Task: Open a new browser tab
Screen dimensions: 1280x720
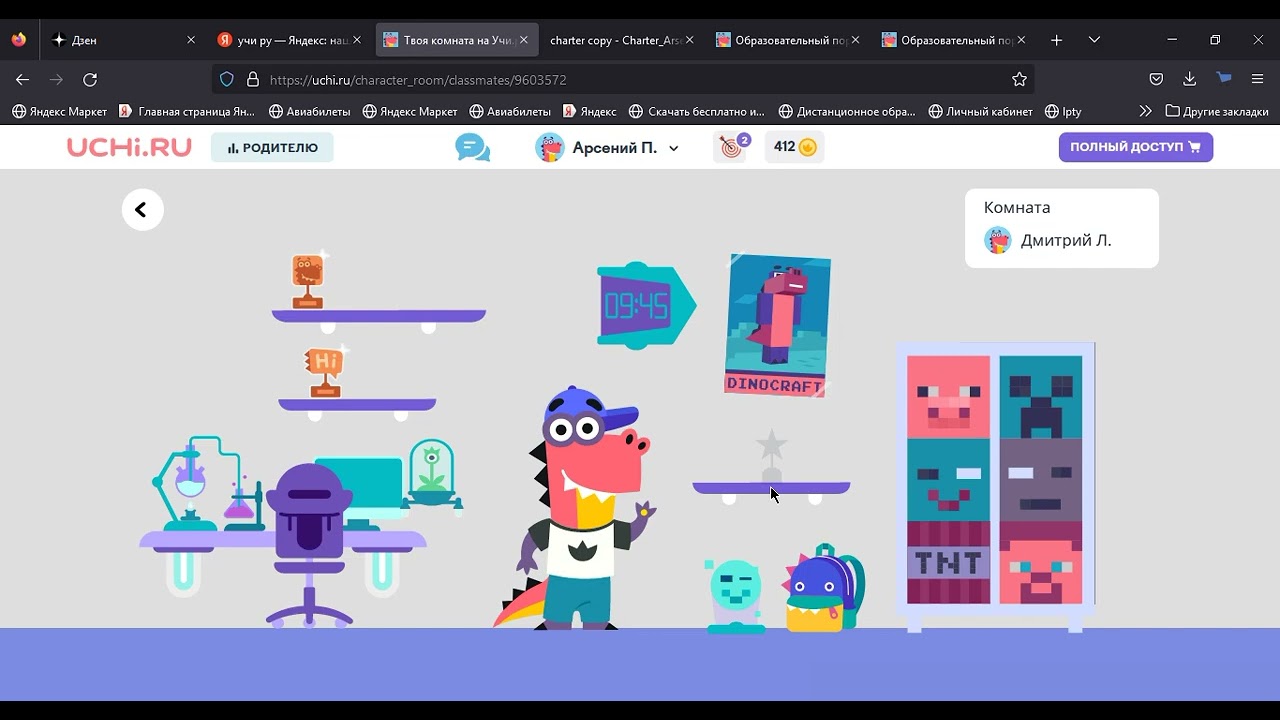Action: (x=1057, y=40)
